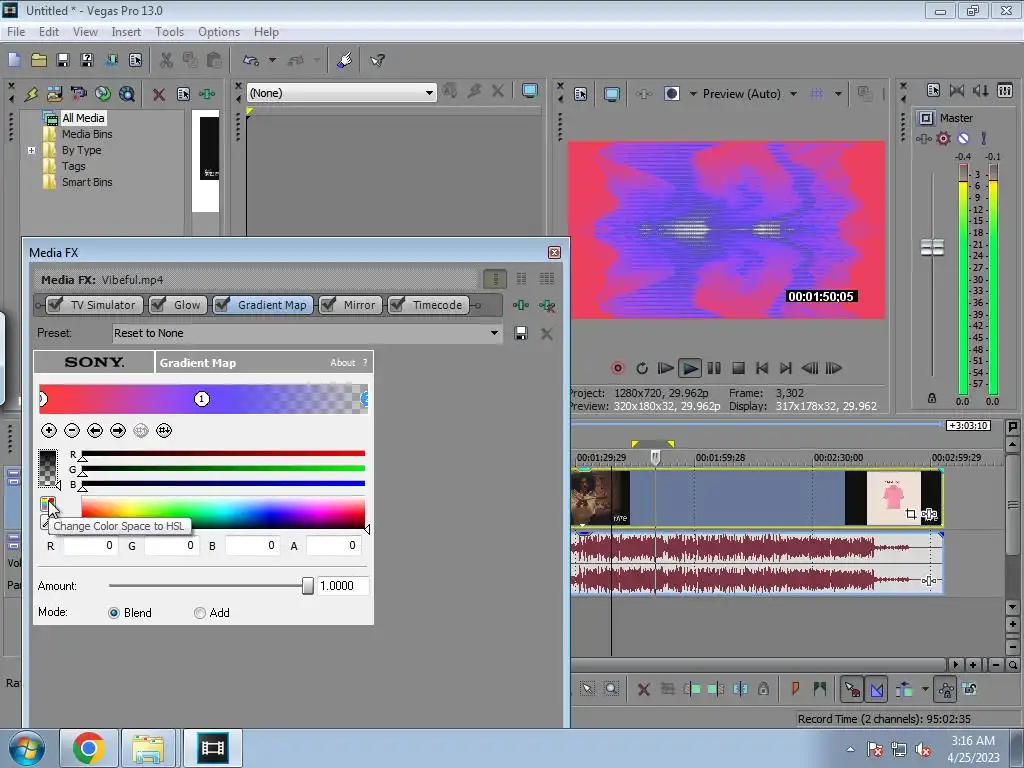Select the Media Bins folder in the tree
Viewport: 1024px width, 768px height.
coord(87,134)
